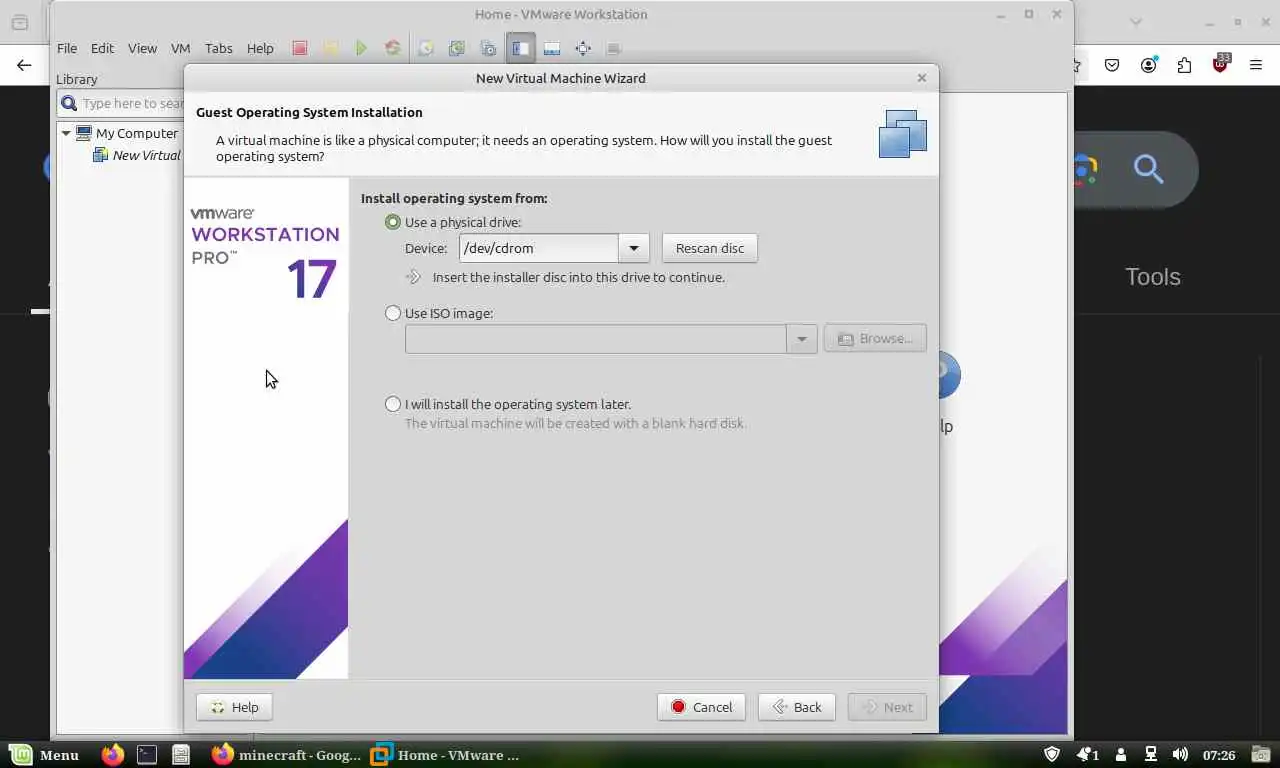Cancel the New Virtual Machine Wizard
The image size is (1280, 768).
[702, 707]
